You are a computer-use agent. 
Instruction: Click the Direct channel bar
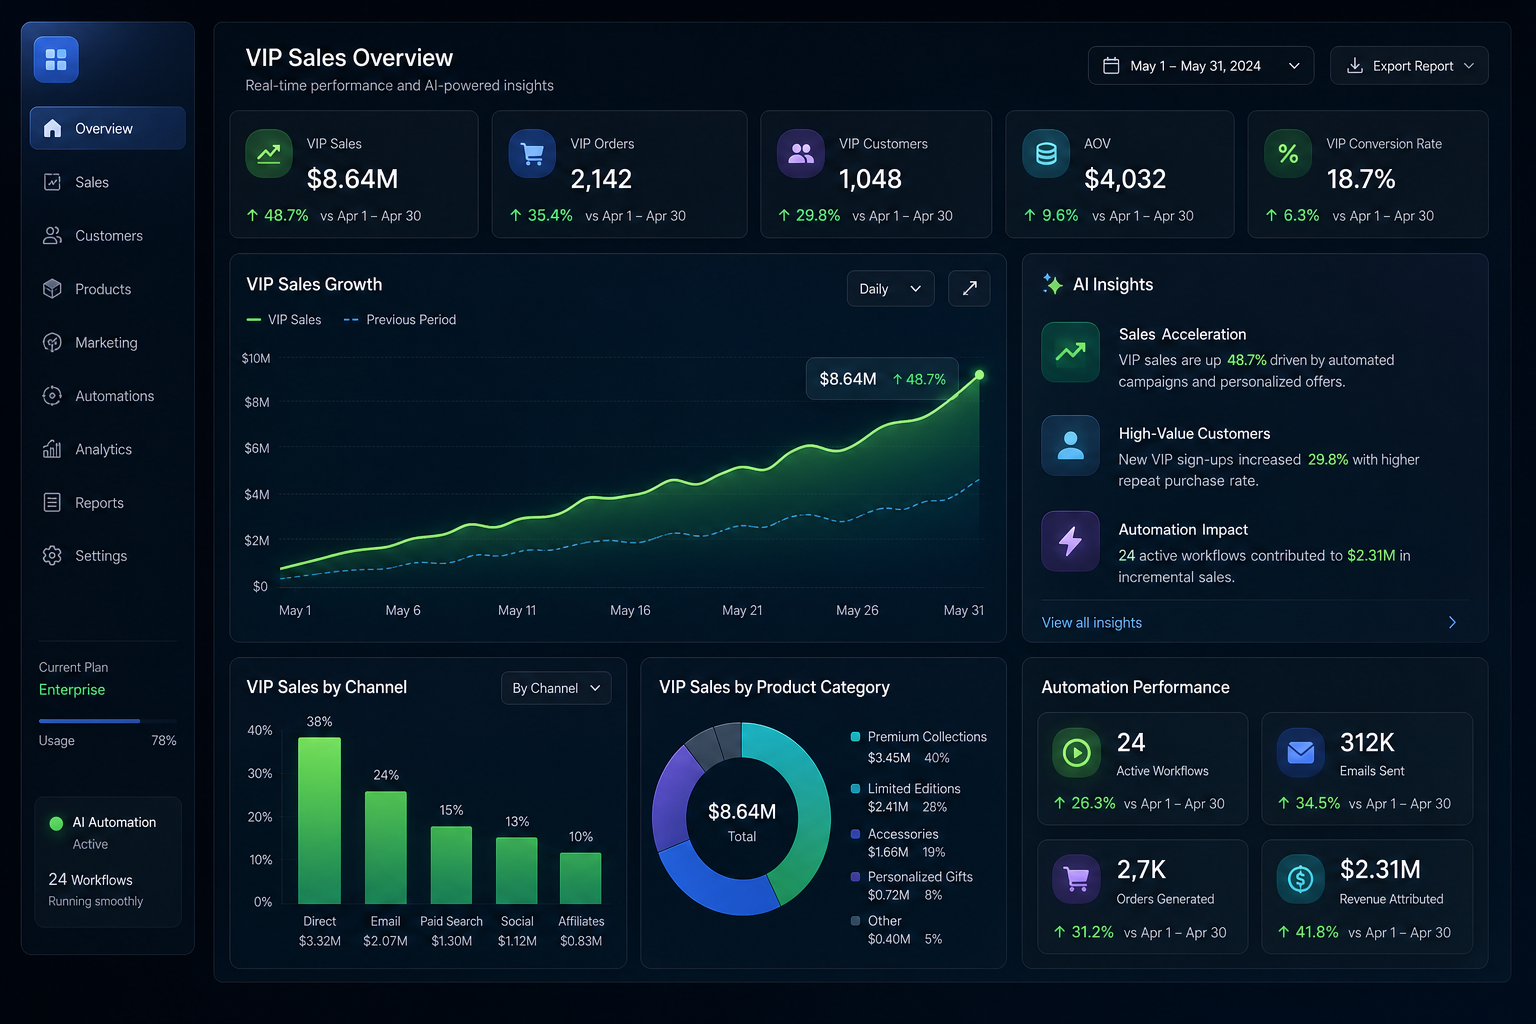(319, 821)
